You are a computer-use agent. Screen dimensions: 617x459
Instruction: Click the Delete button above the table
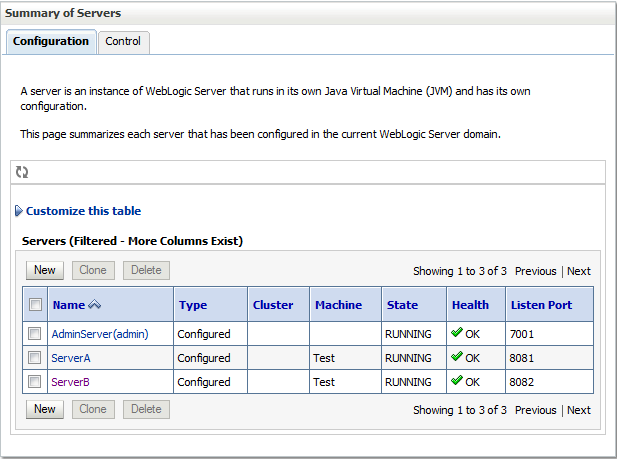pyautogui.click(x=146, y=270)
